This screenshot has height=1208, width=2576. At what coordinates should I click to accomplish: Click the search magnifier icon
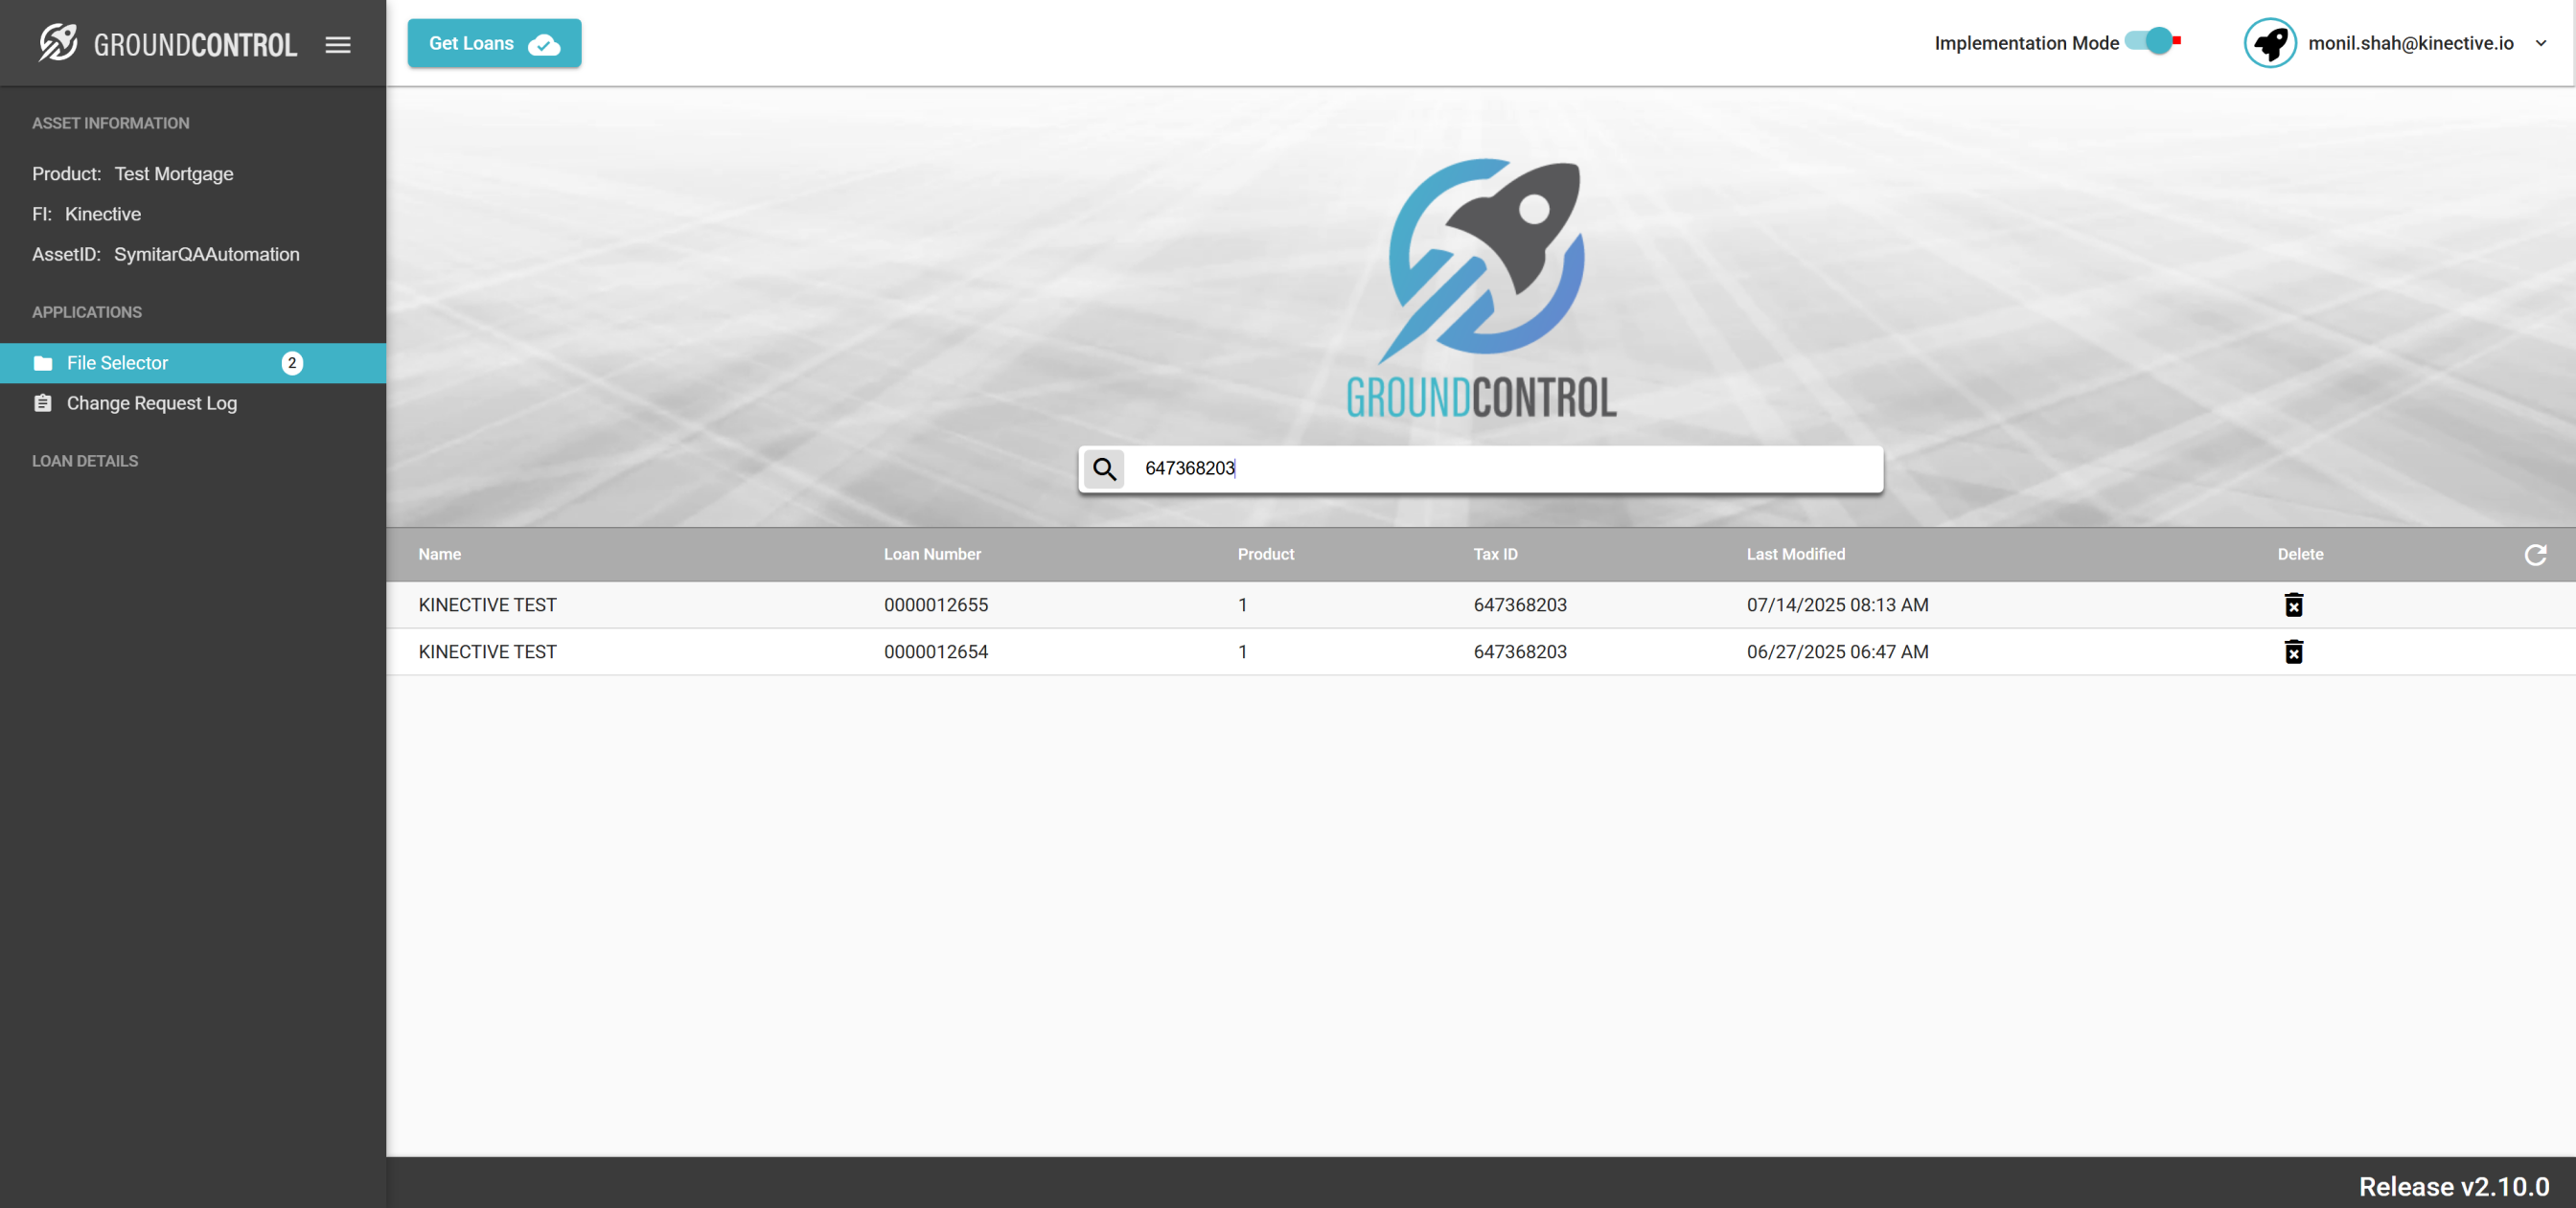click(1104, 469)
